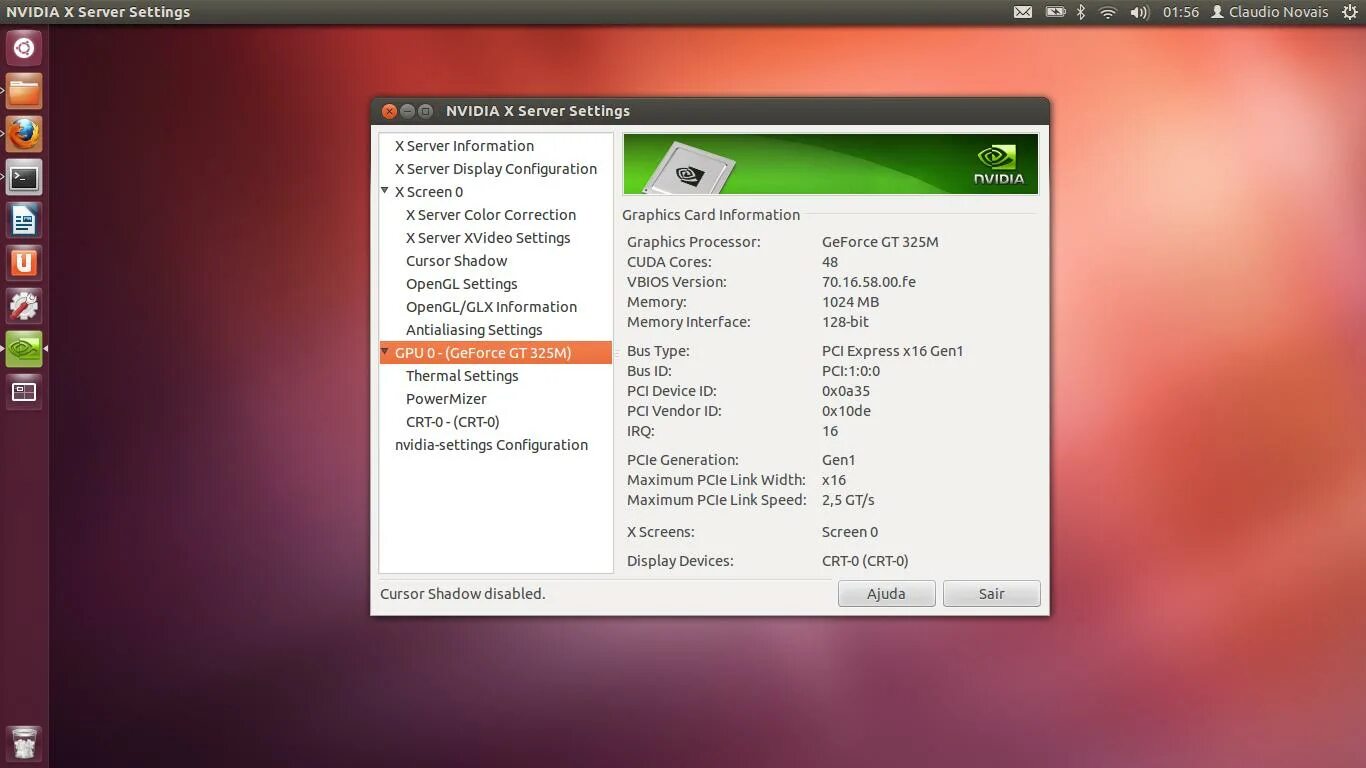Viewport: 1366px width, 768px height.
Task: Open the Terminal from the dock
Action: coord(23,177)
